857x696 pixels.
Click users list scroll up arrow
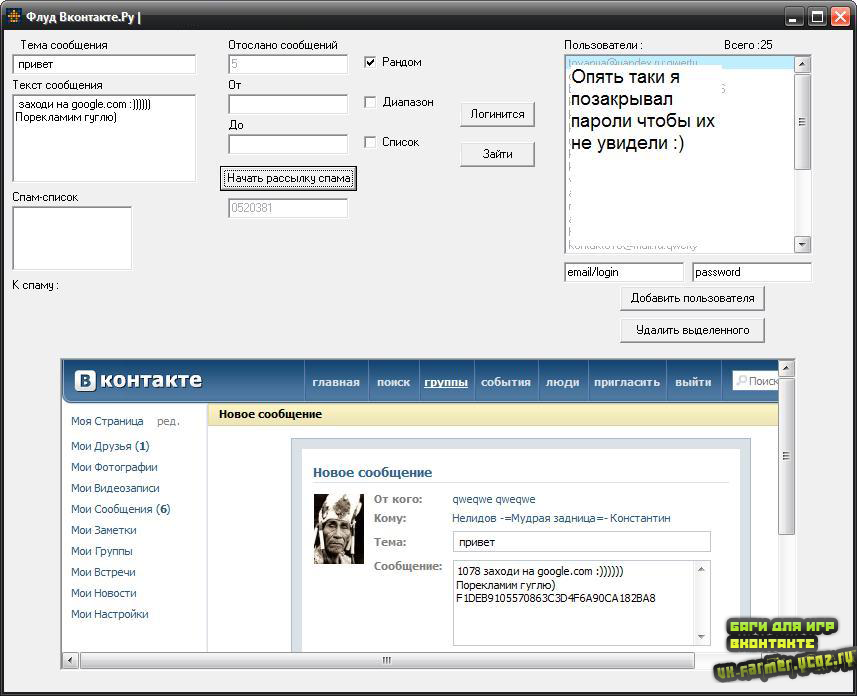(x=801, y=64)
